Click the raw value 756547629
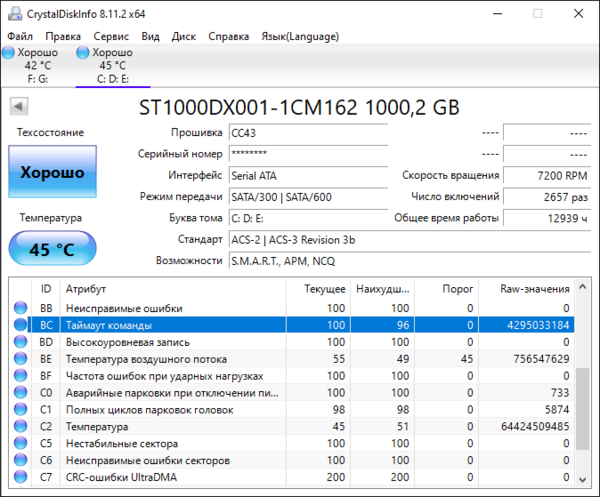The width and height of the screenshot is (600, 497). tap(541, 358)
